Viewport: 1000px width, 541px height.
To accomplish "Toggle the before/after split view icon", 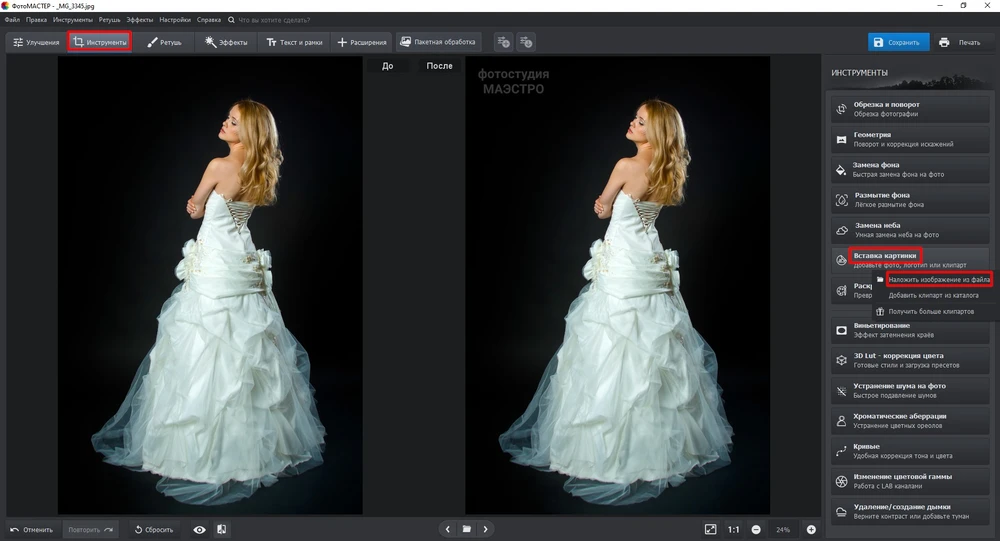I will [x=221, y=529].
